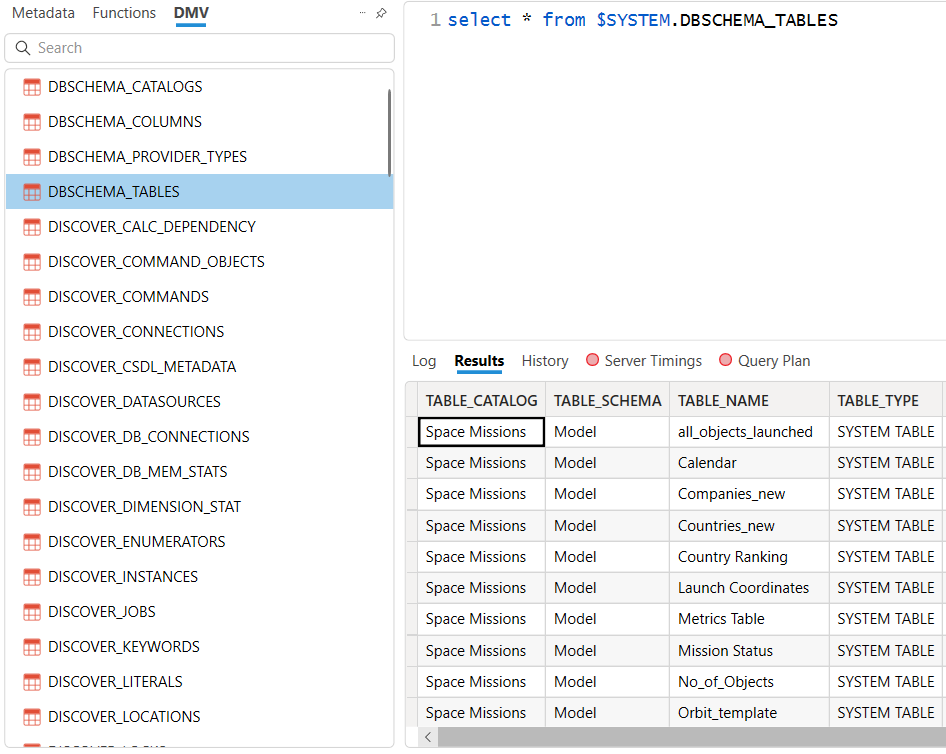
Task: Select DISCOVER_CALC_DEPENDENCY in the list
Action: click(x=152, y=227)
